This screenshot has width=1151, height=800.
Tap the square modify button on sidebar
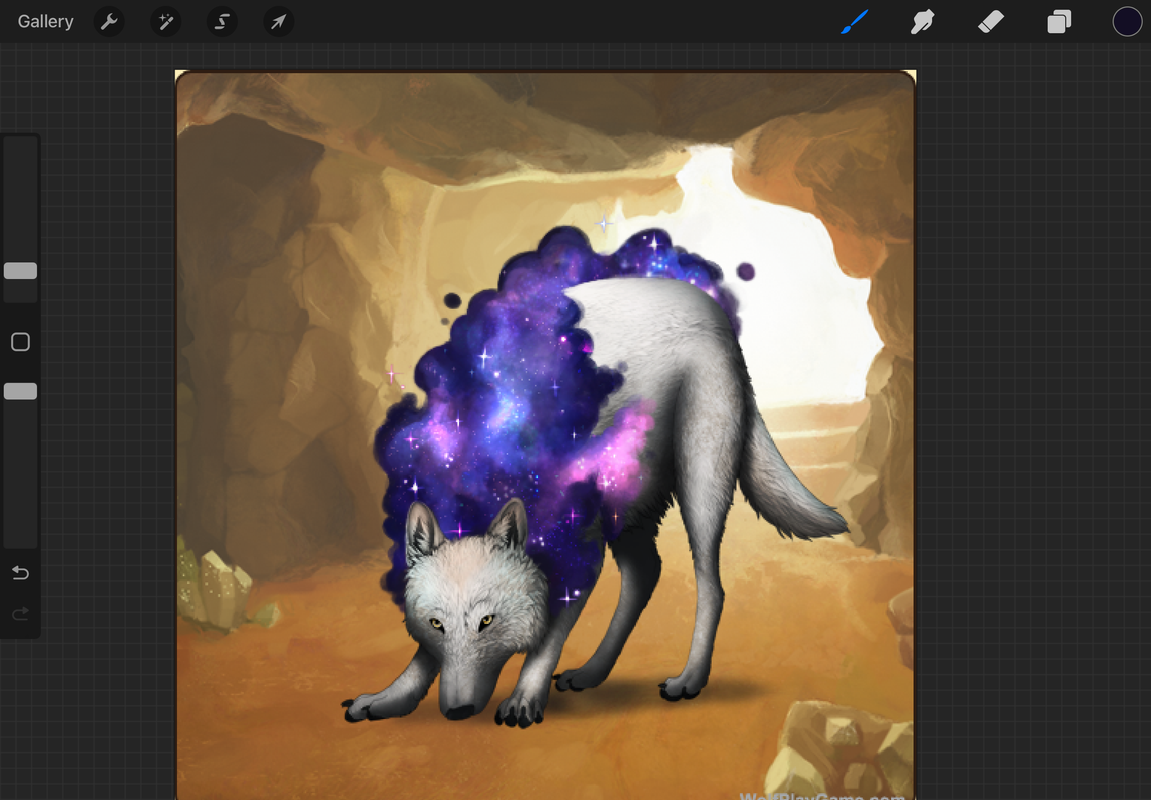click(x=21, y=341)
